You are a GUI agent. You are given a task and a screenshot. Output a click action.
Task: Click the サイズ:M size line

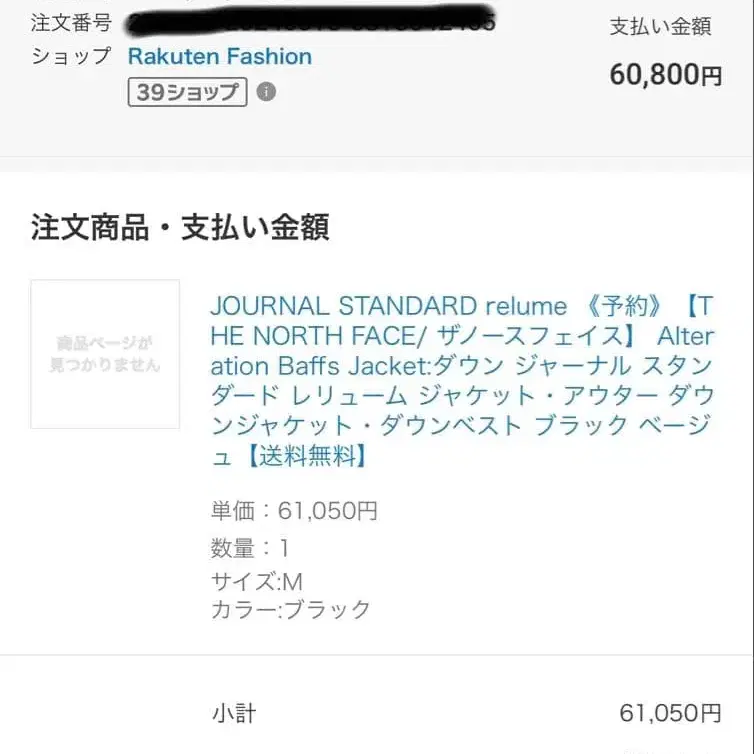(257, 581)
